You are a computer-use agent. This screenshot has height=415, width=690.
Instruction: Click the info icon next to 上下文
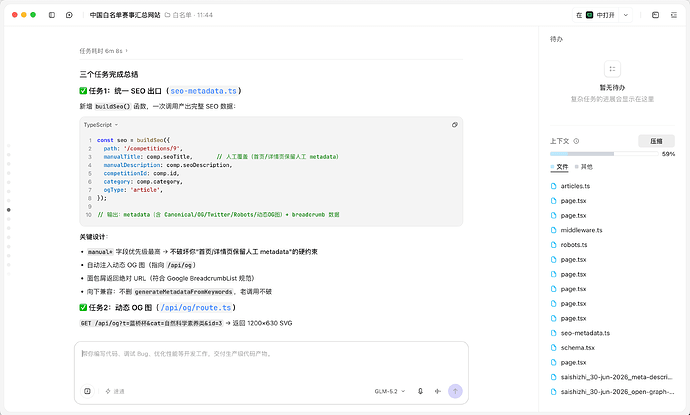coord(576,141)
